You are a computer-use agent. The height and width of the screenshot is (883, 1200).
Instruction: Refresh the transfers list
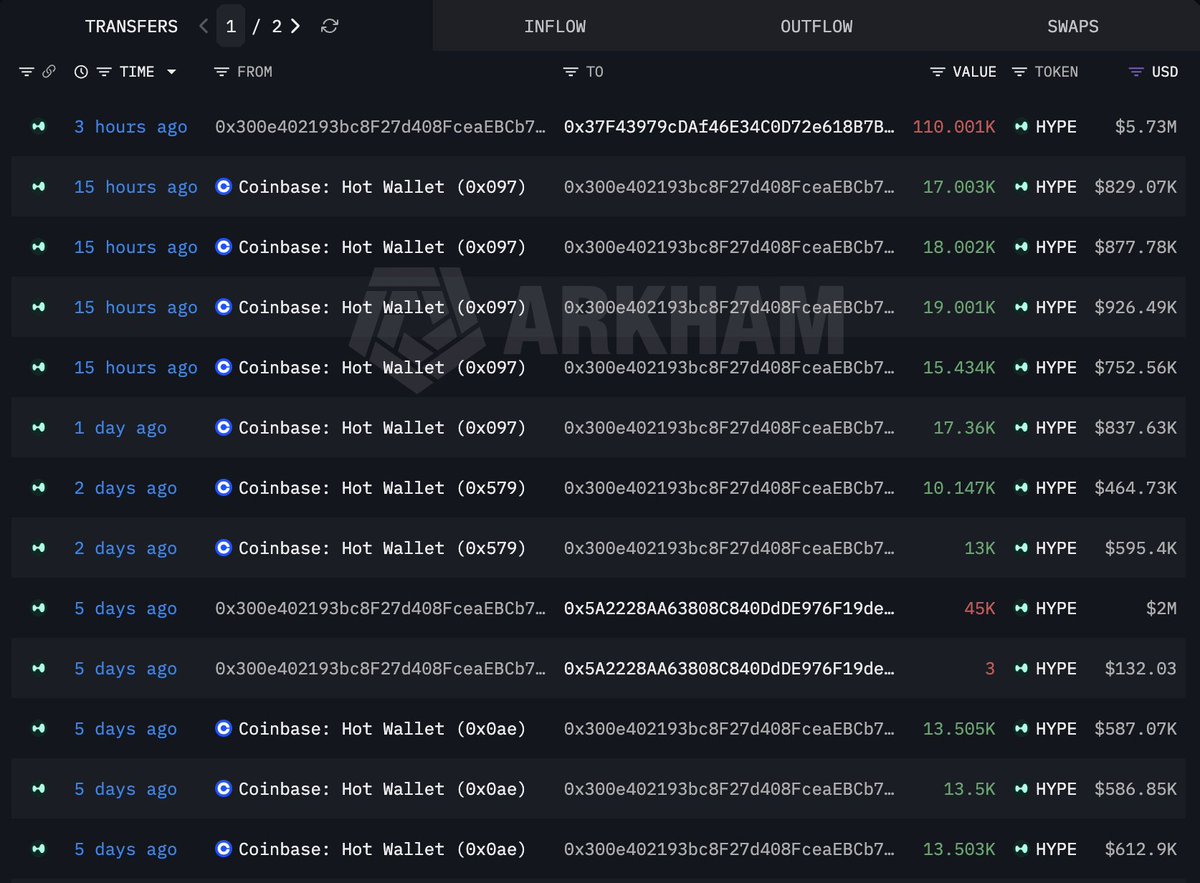pos(329,26)
